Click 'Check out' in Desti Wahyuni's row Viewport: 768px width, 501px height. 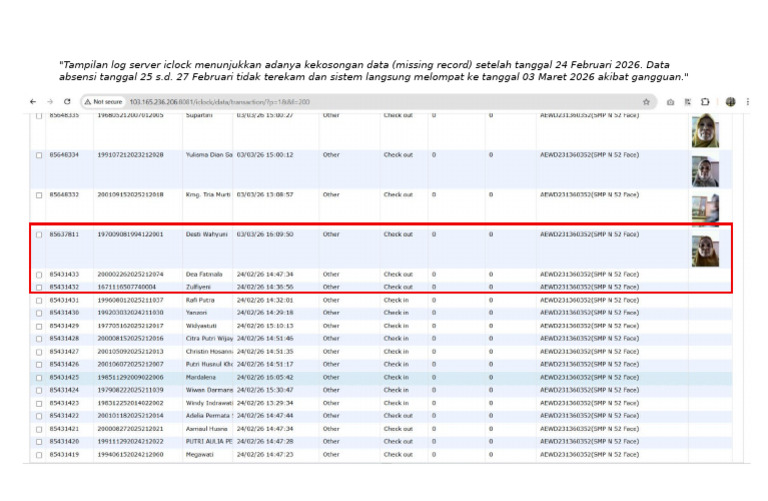(x=398, y=234)
